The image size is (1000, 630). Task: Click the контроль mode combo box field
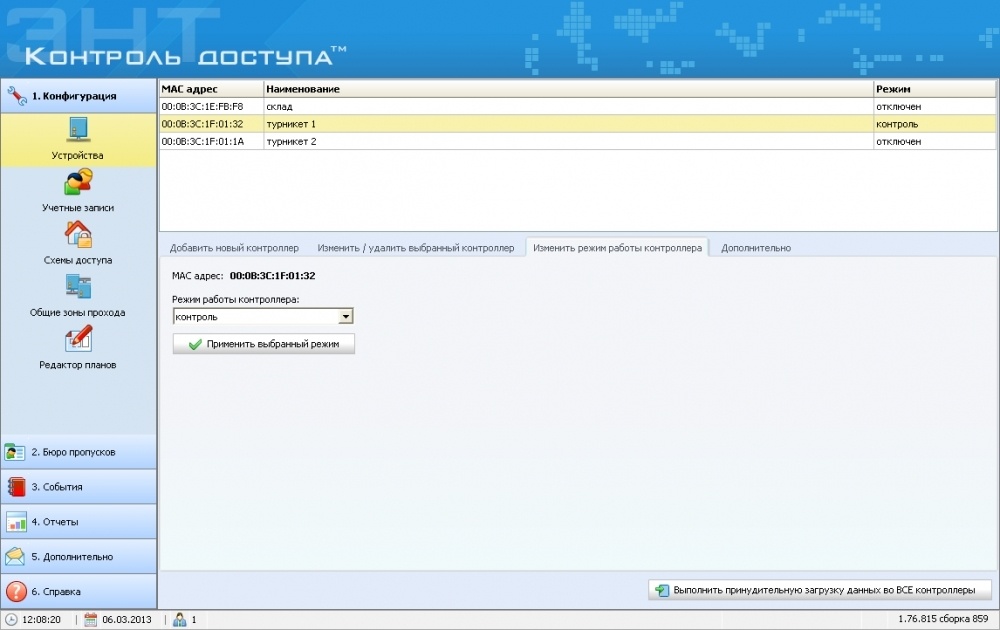click(263, 316)
